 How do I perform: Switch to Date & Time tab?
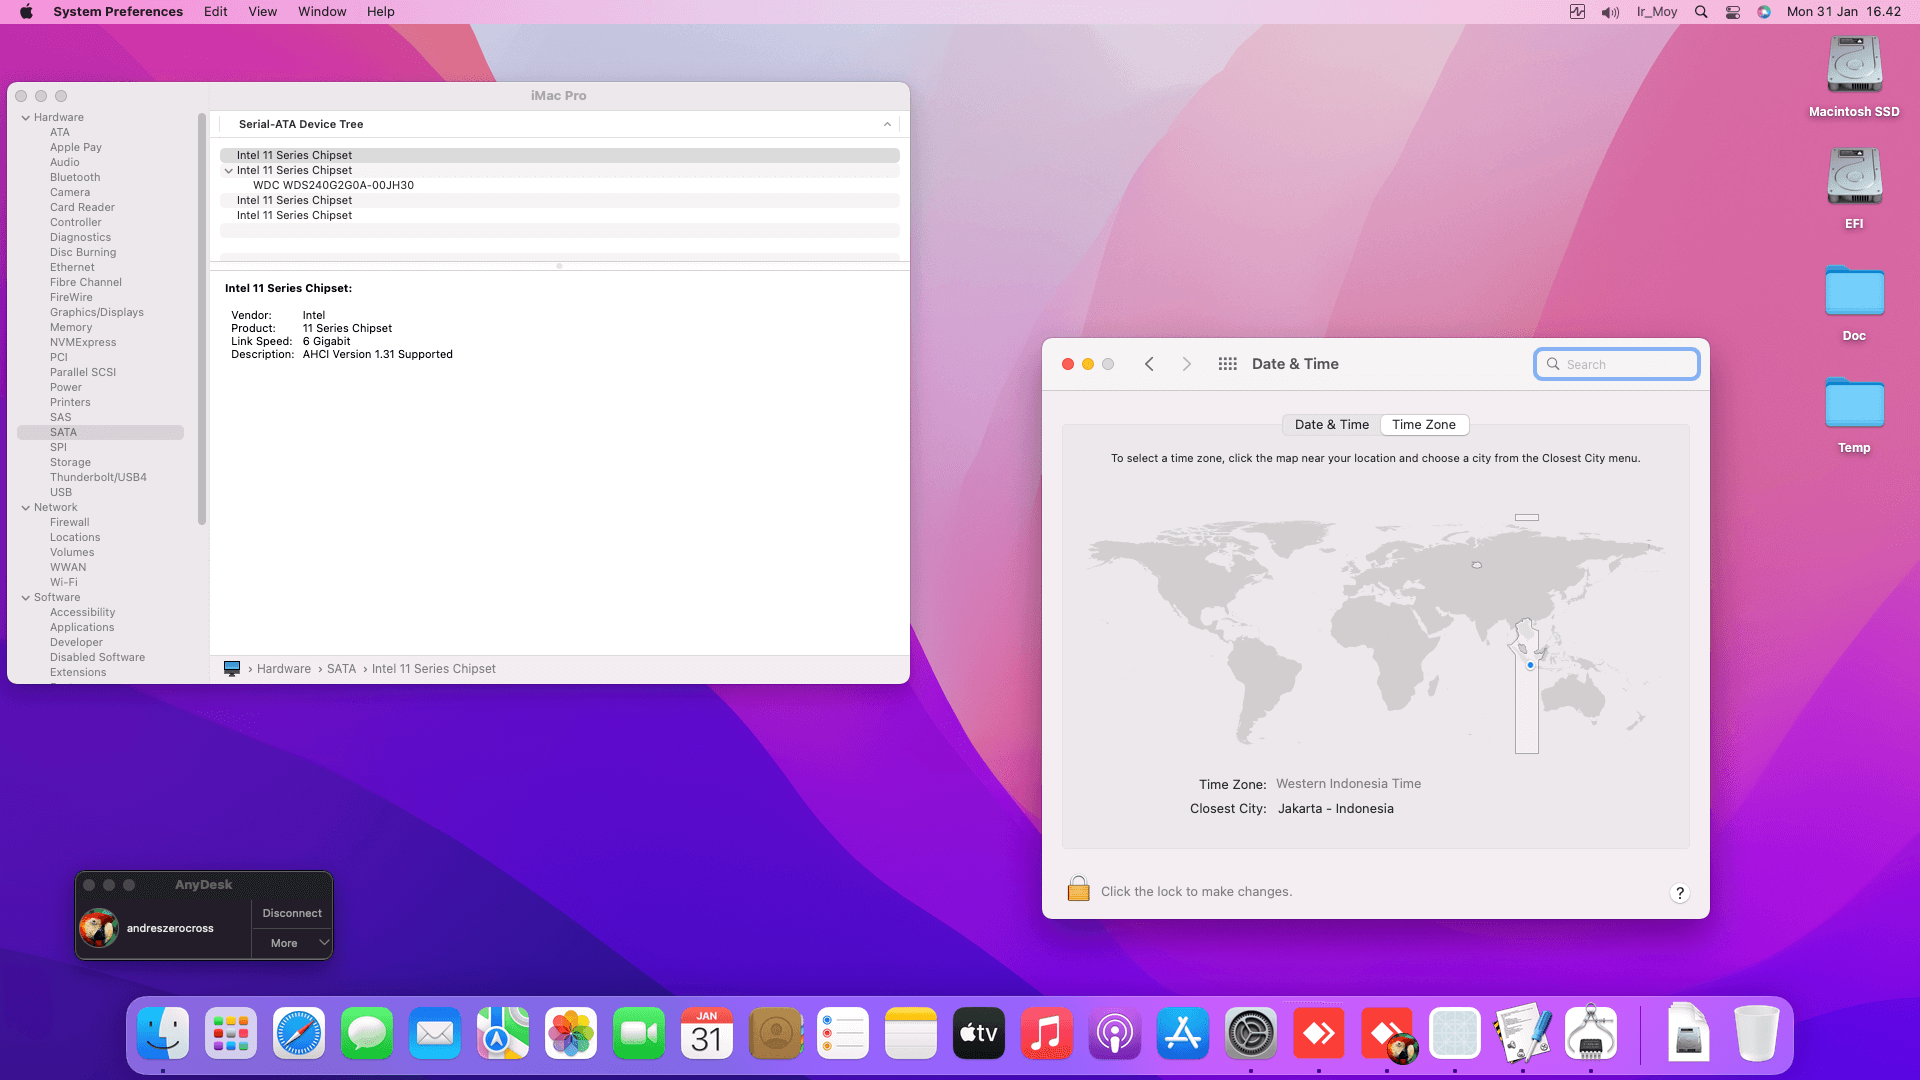[1331, 425]
